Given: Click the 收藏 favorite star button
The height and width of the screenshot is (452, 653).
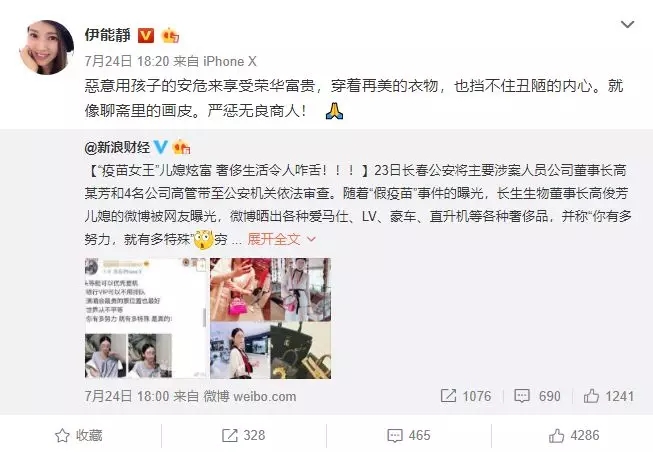Looking at the screenshot, I should click(79, 436).
